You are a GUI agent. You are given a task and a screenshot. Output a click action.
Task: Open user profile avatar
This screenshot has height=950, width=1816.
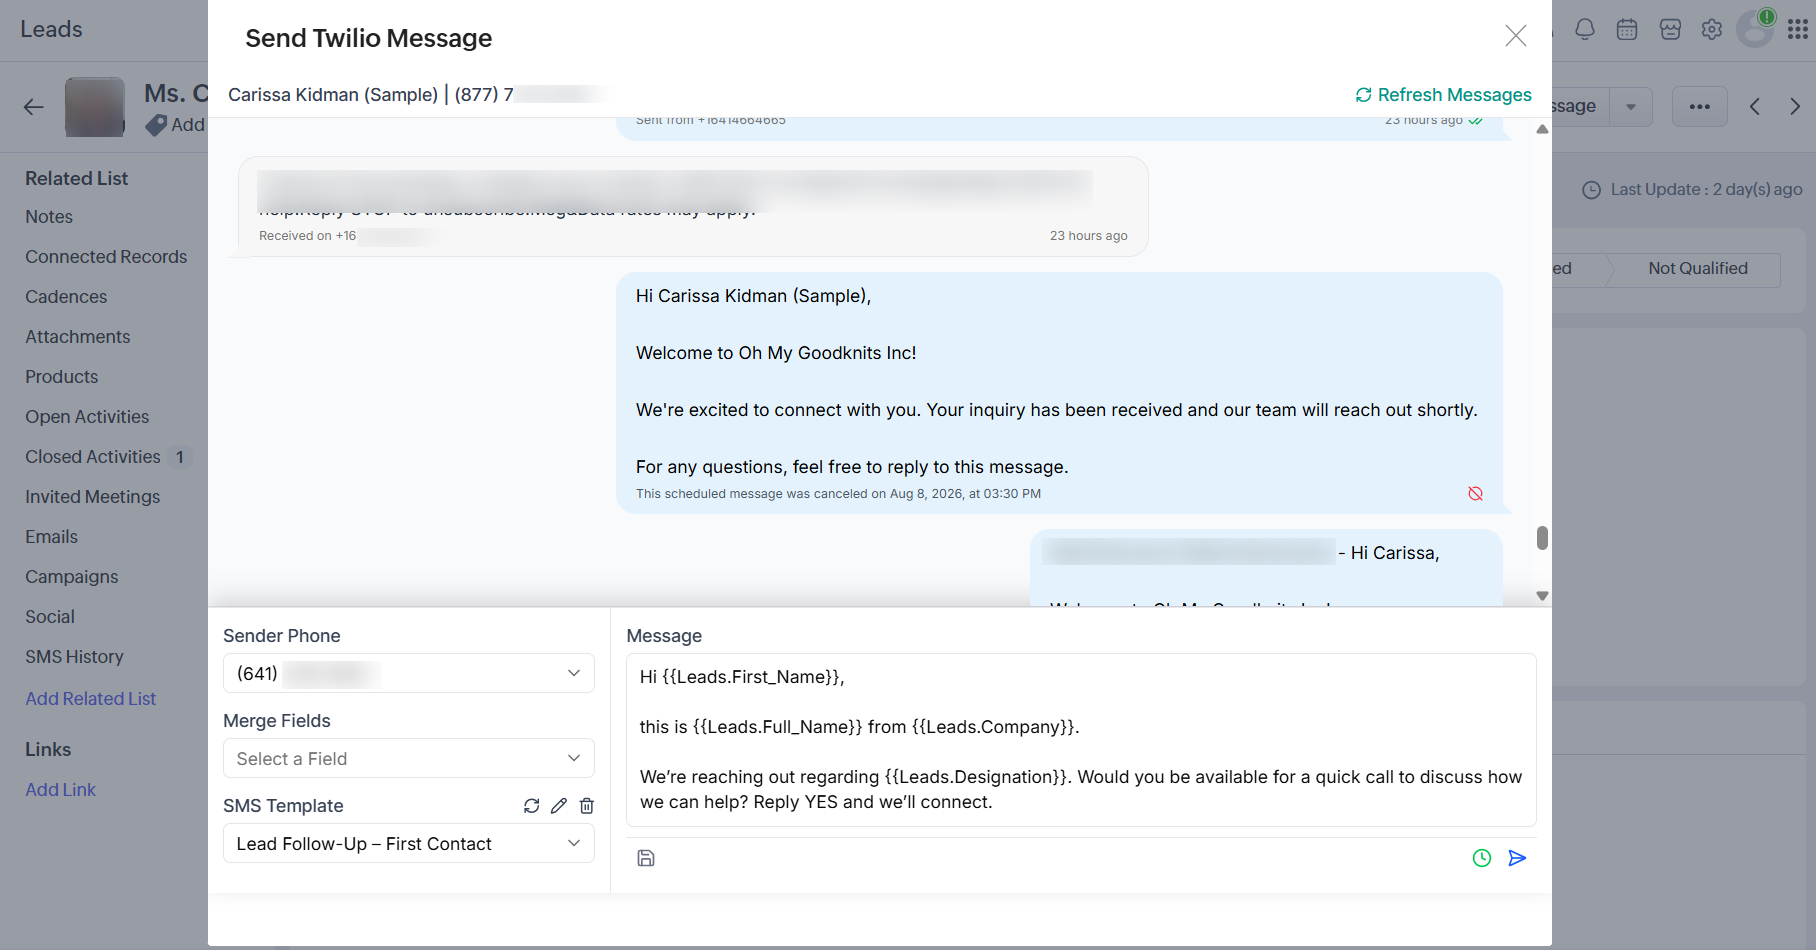(x=1755, y=29)
